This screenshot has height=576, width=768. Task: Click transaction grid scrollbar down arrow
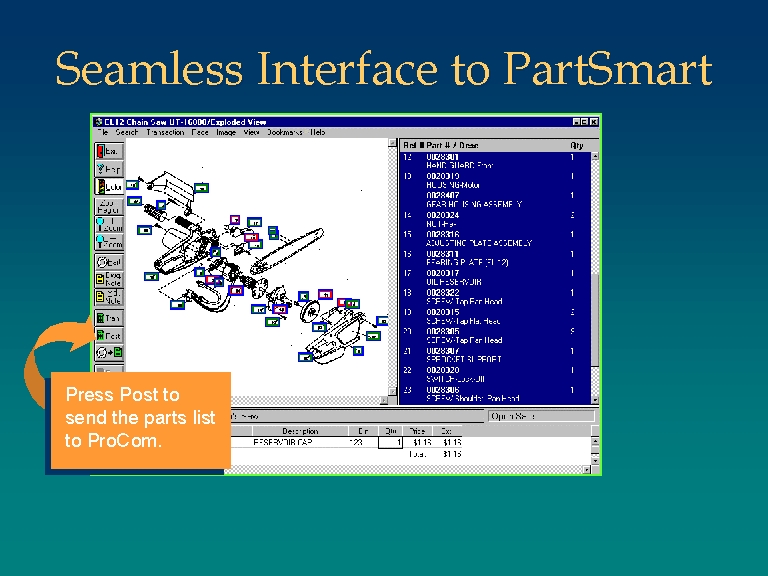(595, 460)
